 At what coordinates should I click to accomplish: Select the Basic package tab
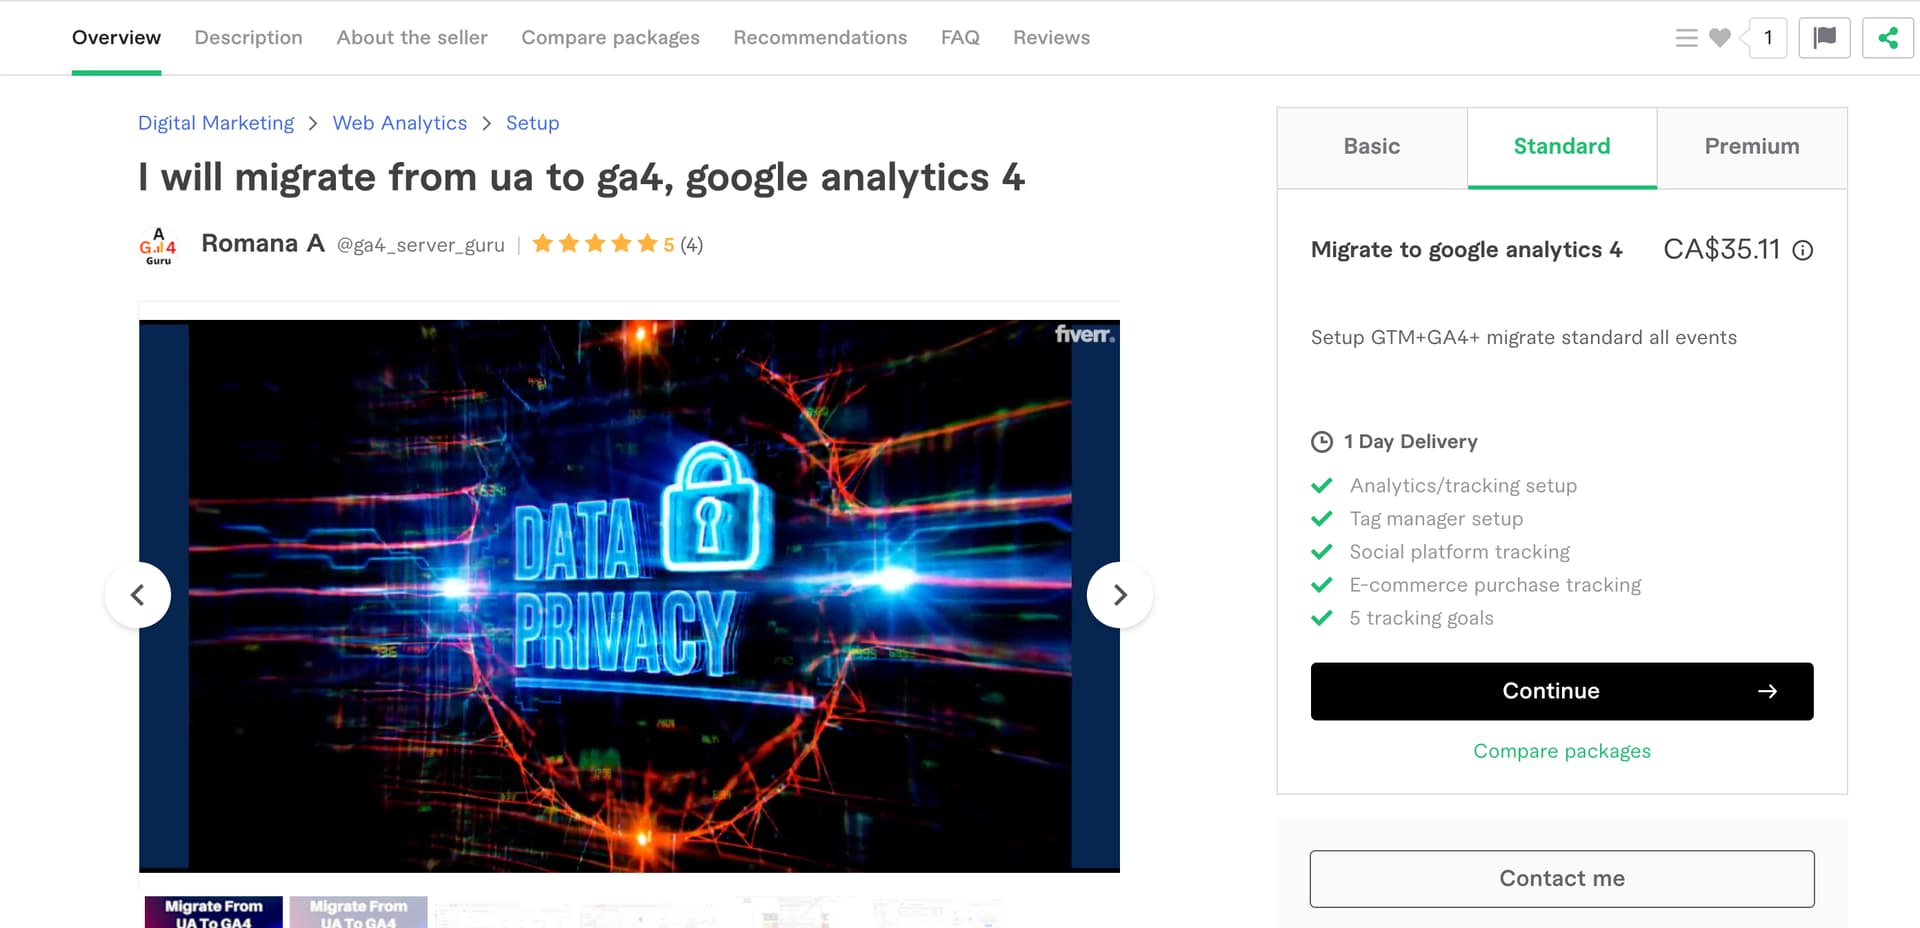[x=1372, y=147]
